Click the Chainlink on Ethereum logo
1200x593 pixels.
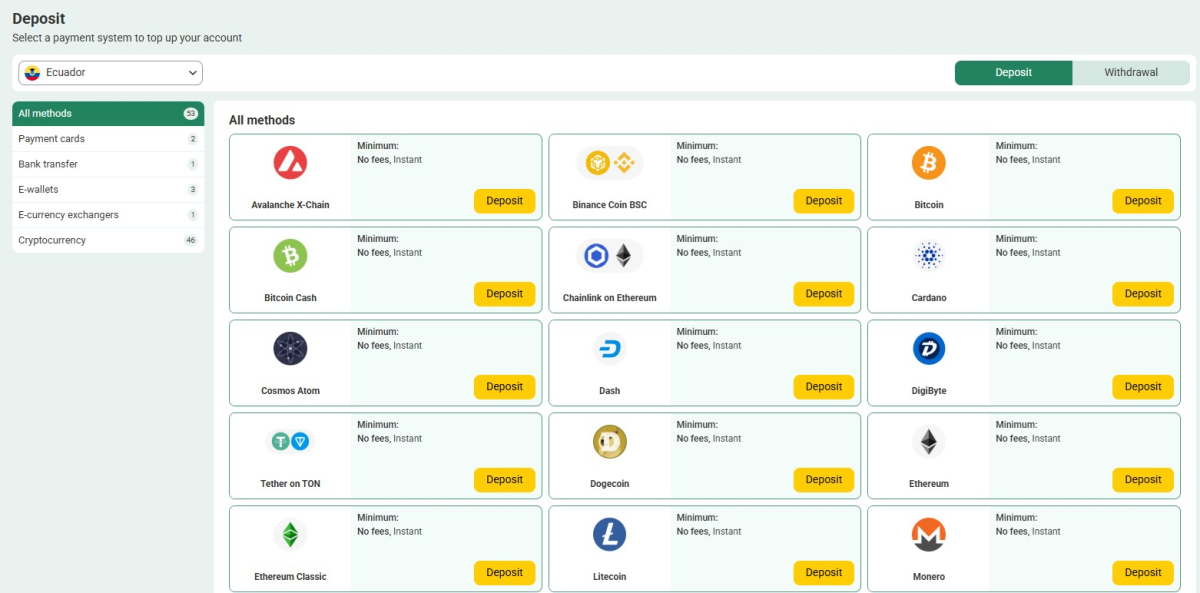(x=610, y=256)
